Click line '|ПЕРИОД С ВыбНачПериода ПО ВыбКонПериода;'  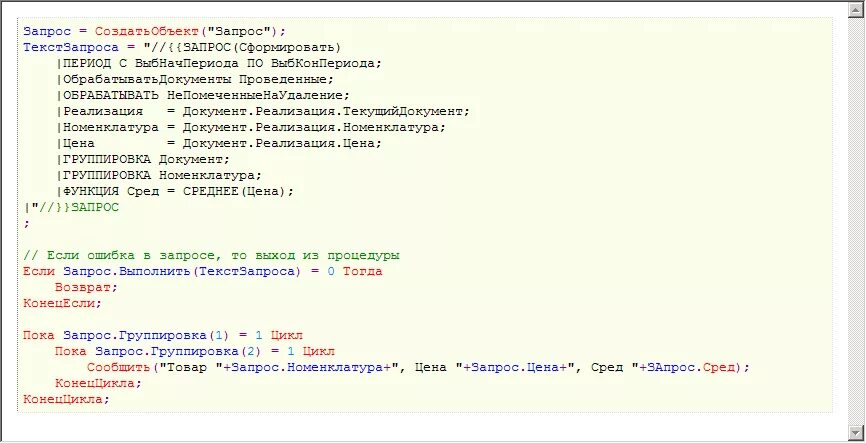coord(219,63)
